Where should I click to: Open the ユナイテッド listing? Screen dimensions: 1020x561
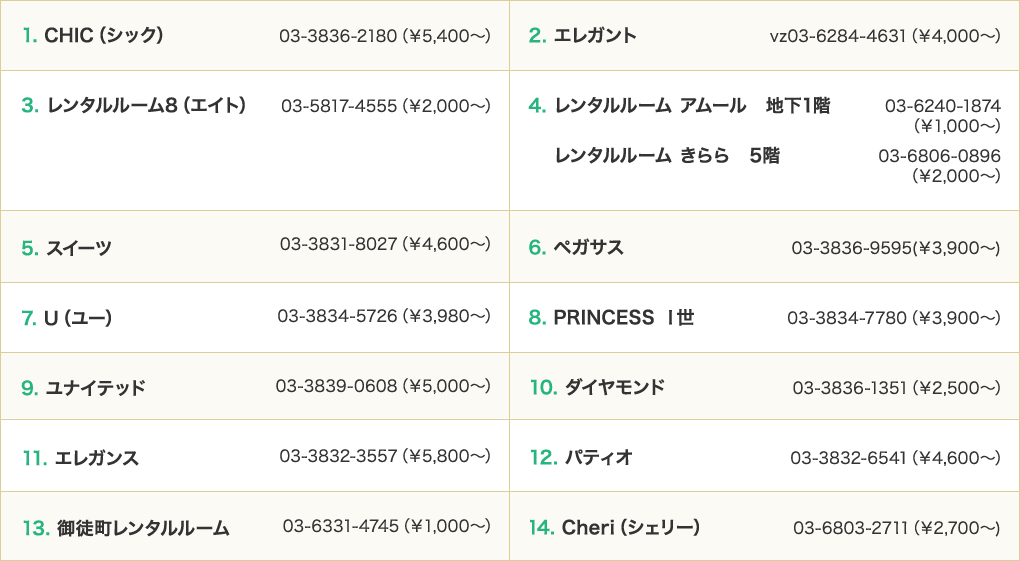pyautogui.click(x=95, y=388)
